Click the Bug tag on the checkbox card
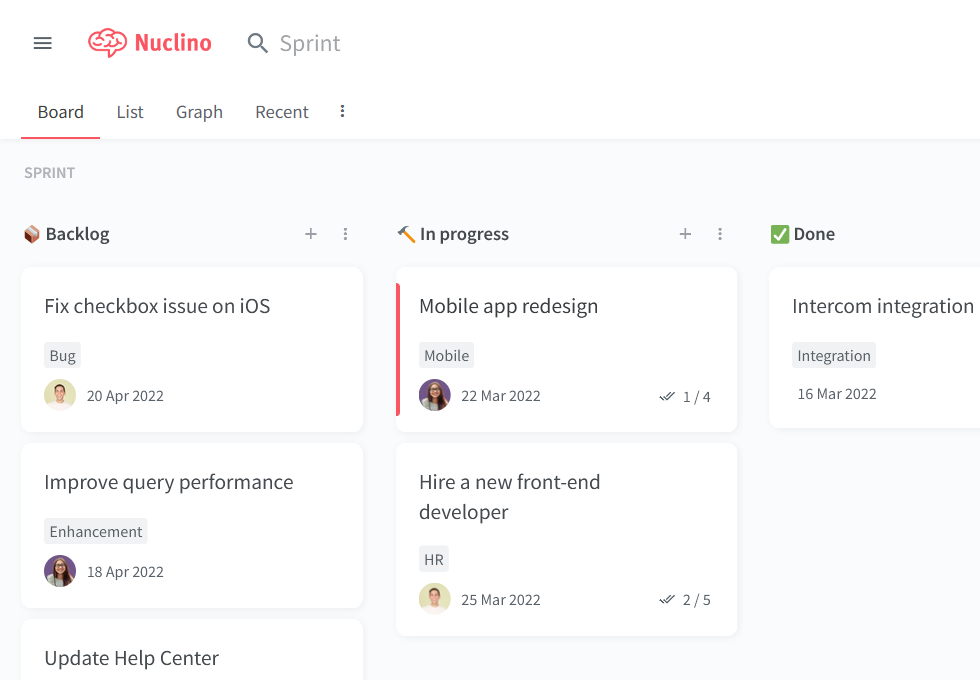Viewport: 980px width, 680px height. pyautogui.click(x=62, y=355)
